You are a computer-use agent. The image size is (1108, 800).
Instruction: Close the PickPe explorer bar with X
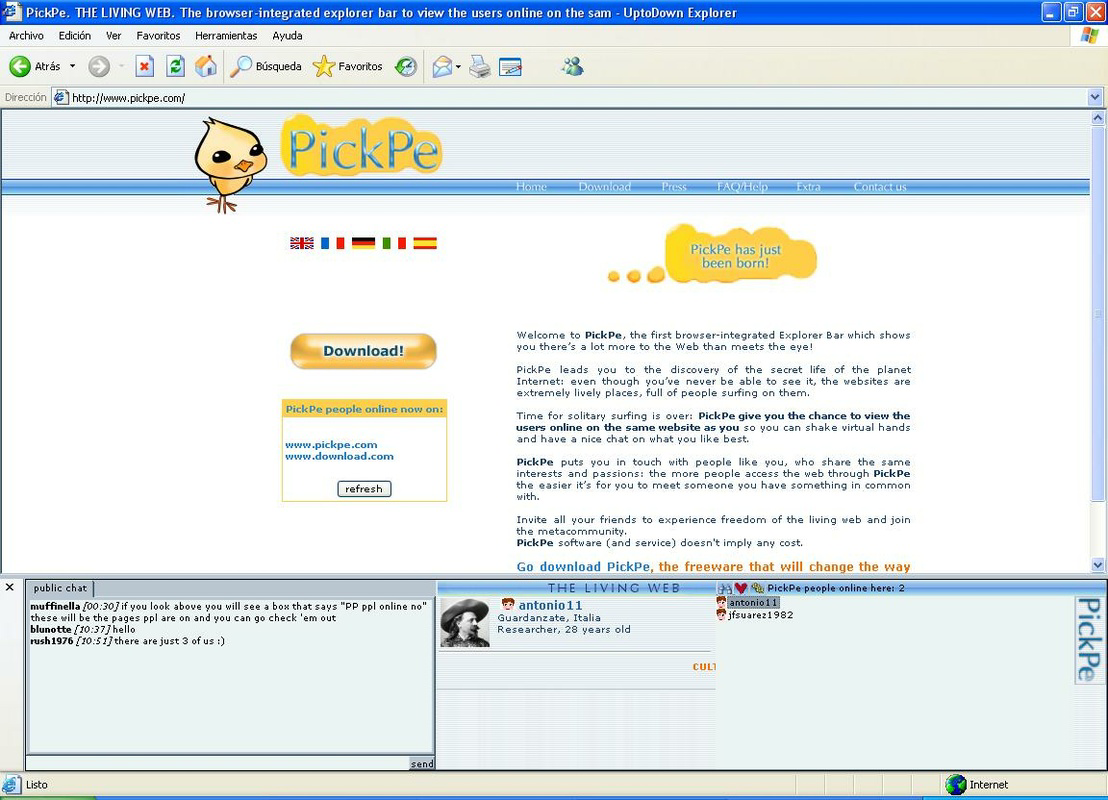point(10,587)
